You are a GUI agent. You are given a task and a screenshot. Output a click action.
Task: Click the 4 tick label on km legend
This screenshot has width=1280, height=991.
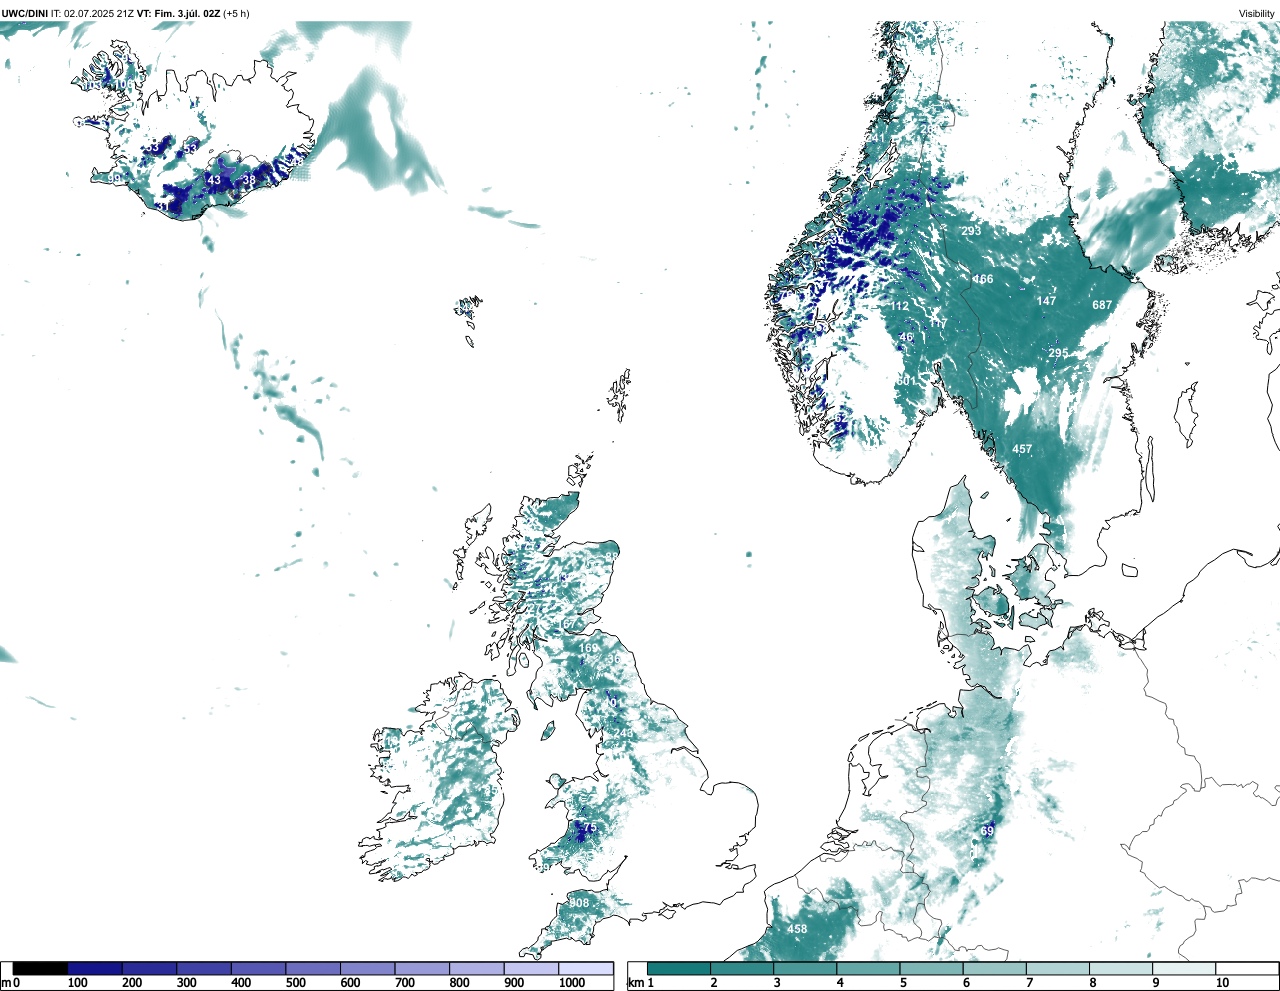tap(840, 983)
